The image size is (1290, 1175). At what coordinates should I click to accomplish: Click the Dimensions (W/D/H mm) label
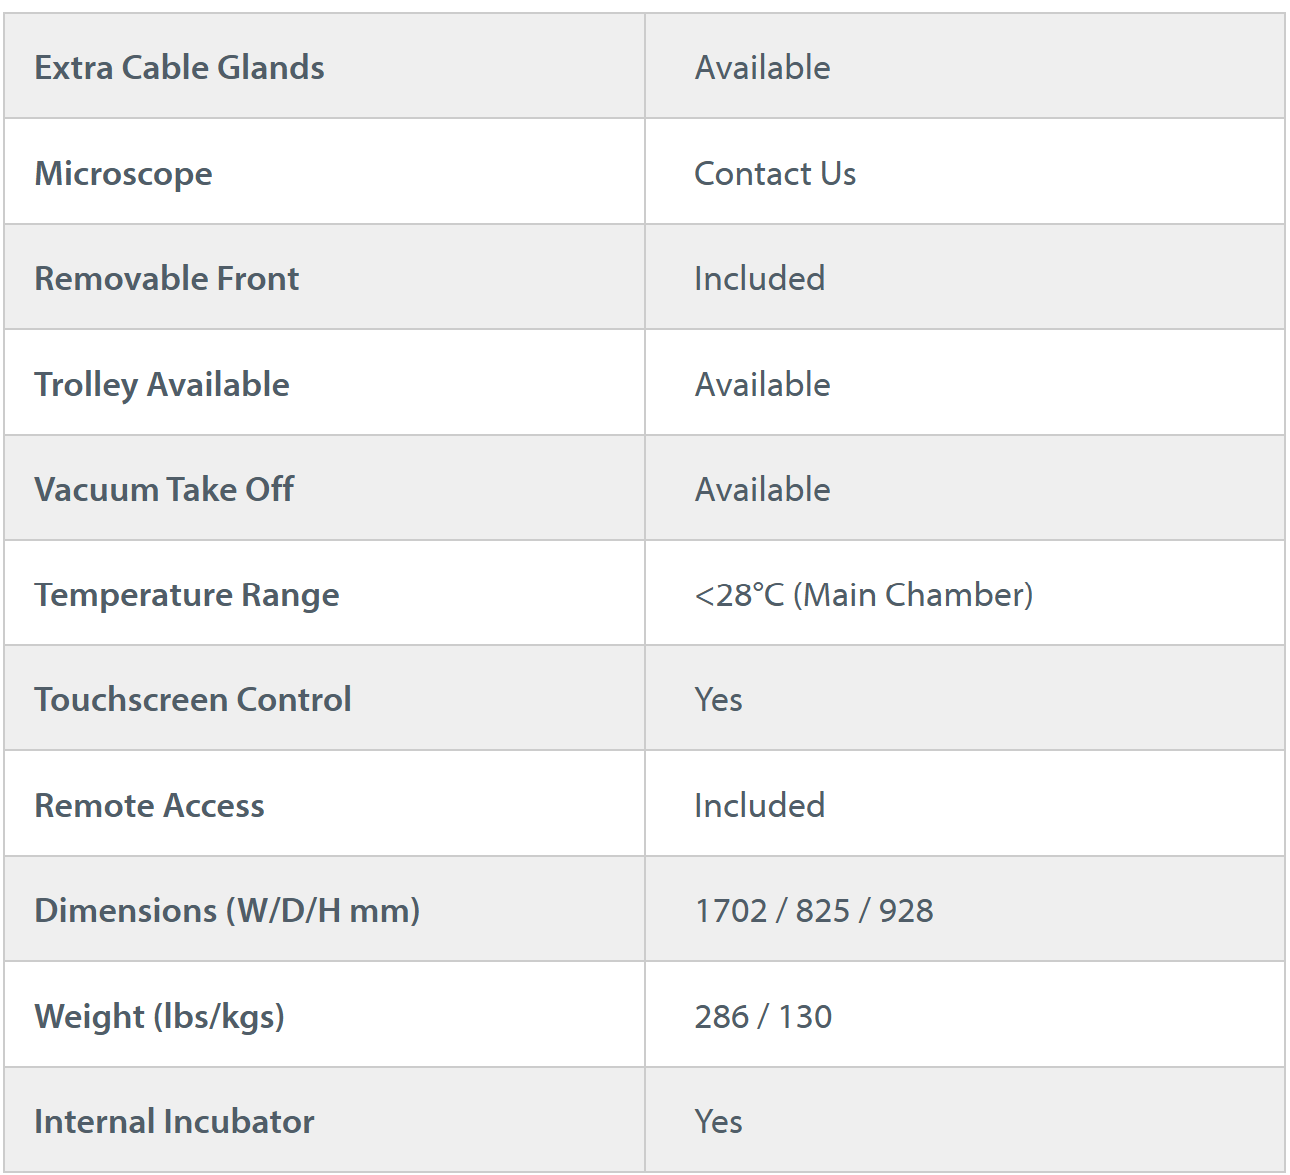tap(227, 911)
